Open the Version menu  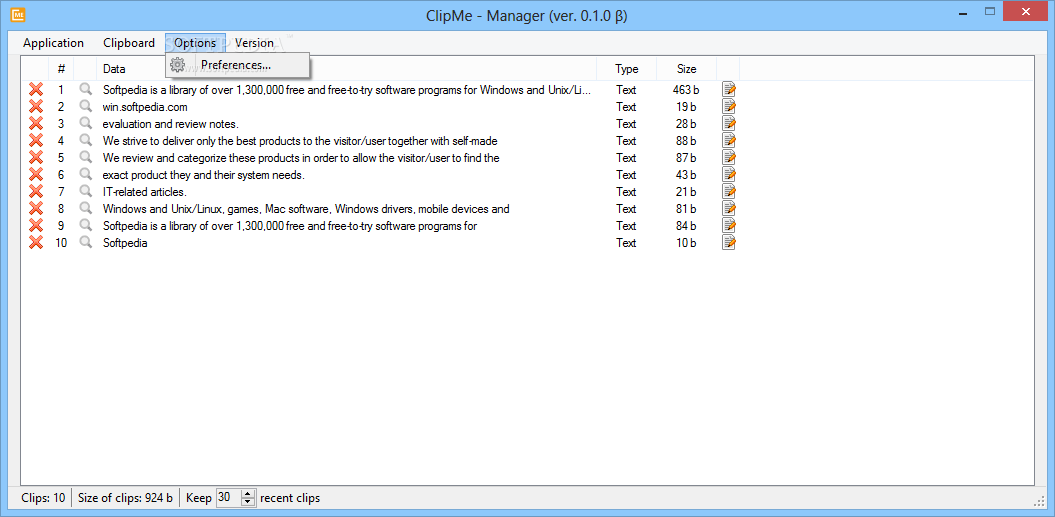click(254, 43)
